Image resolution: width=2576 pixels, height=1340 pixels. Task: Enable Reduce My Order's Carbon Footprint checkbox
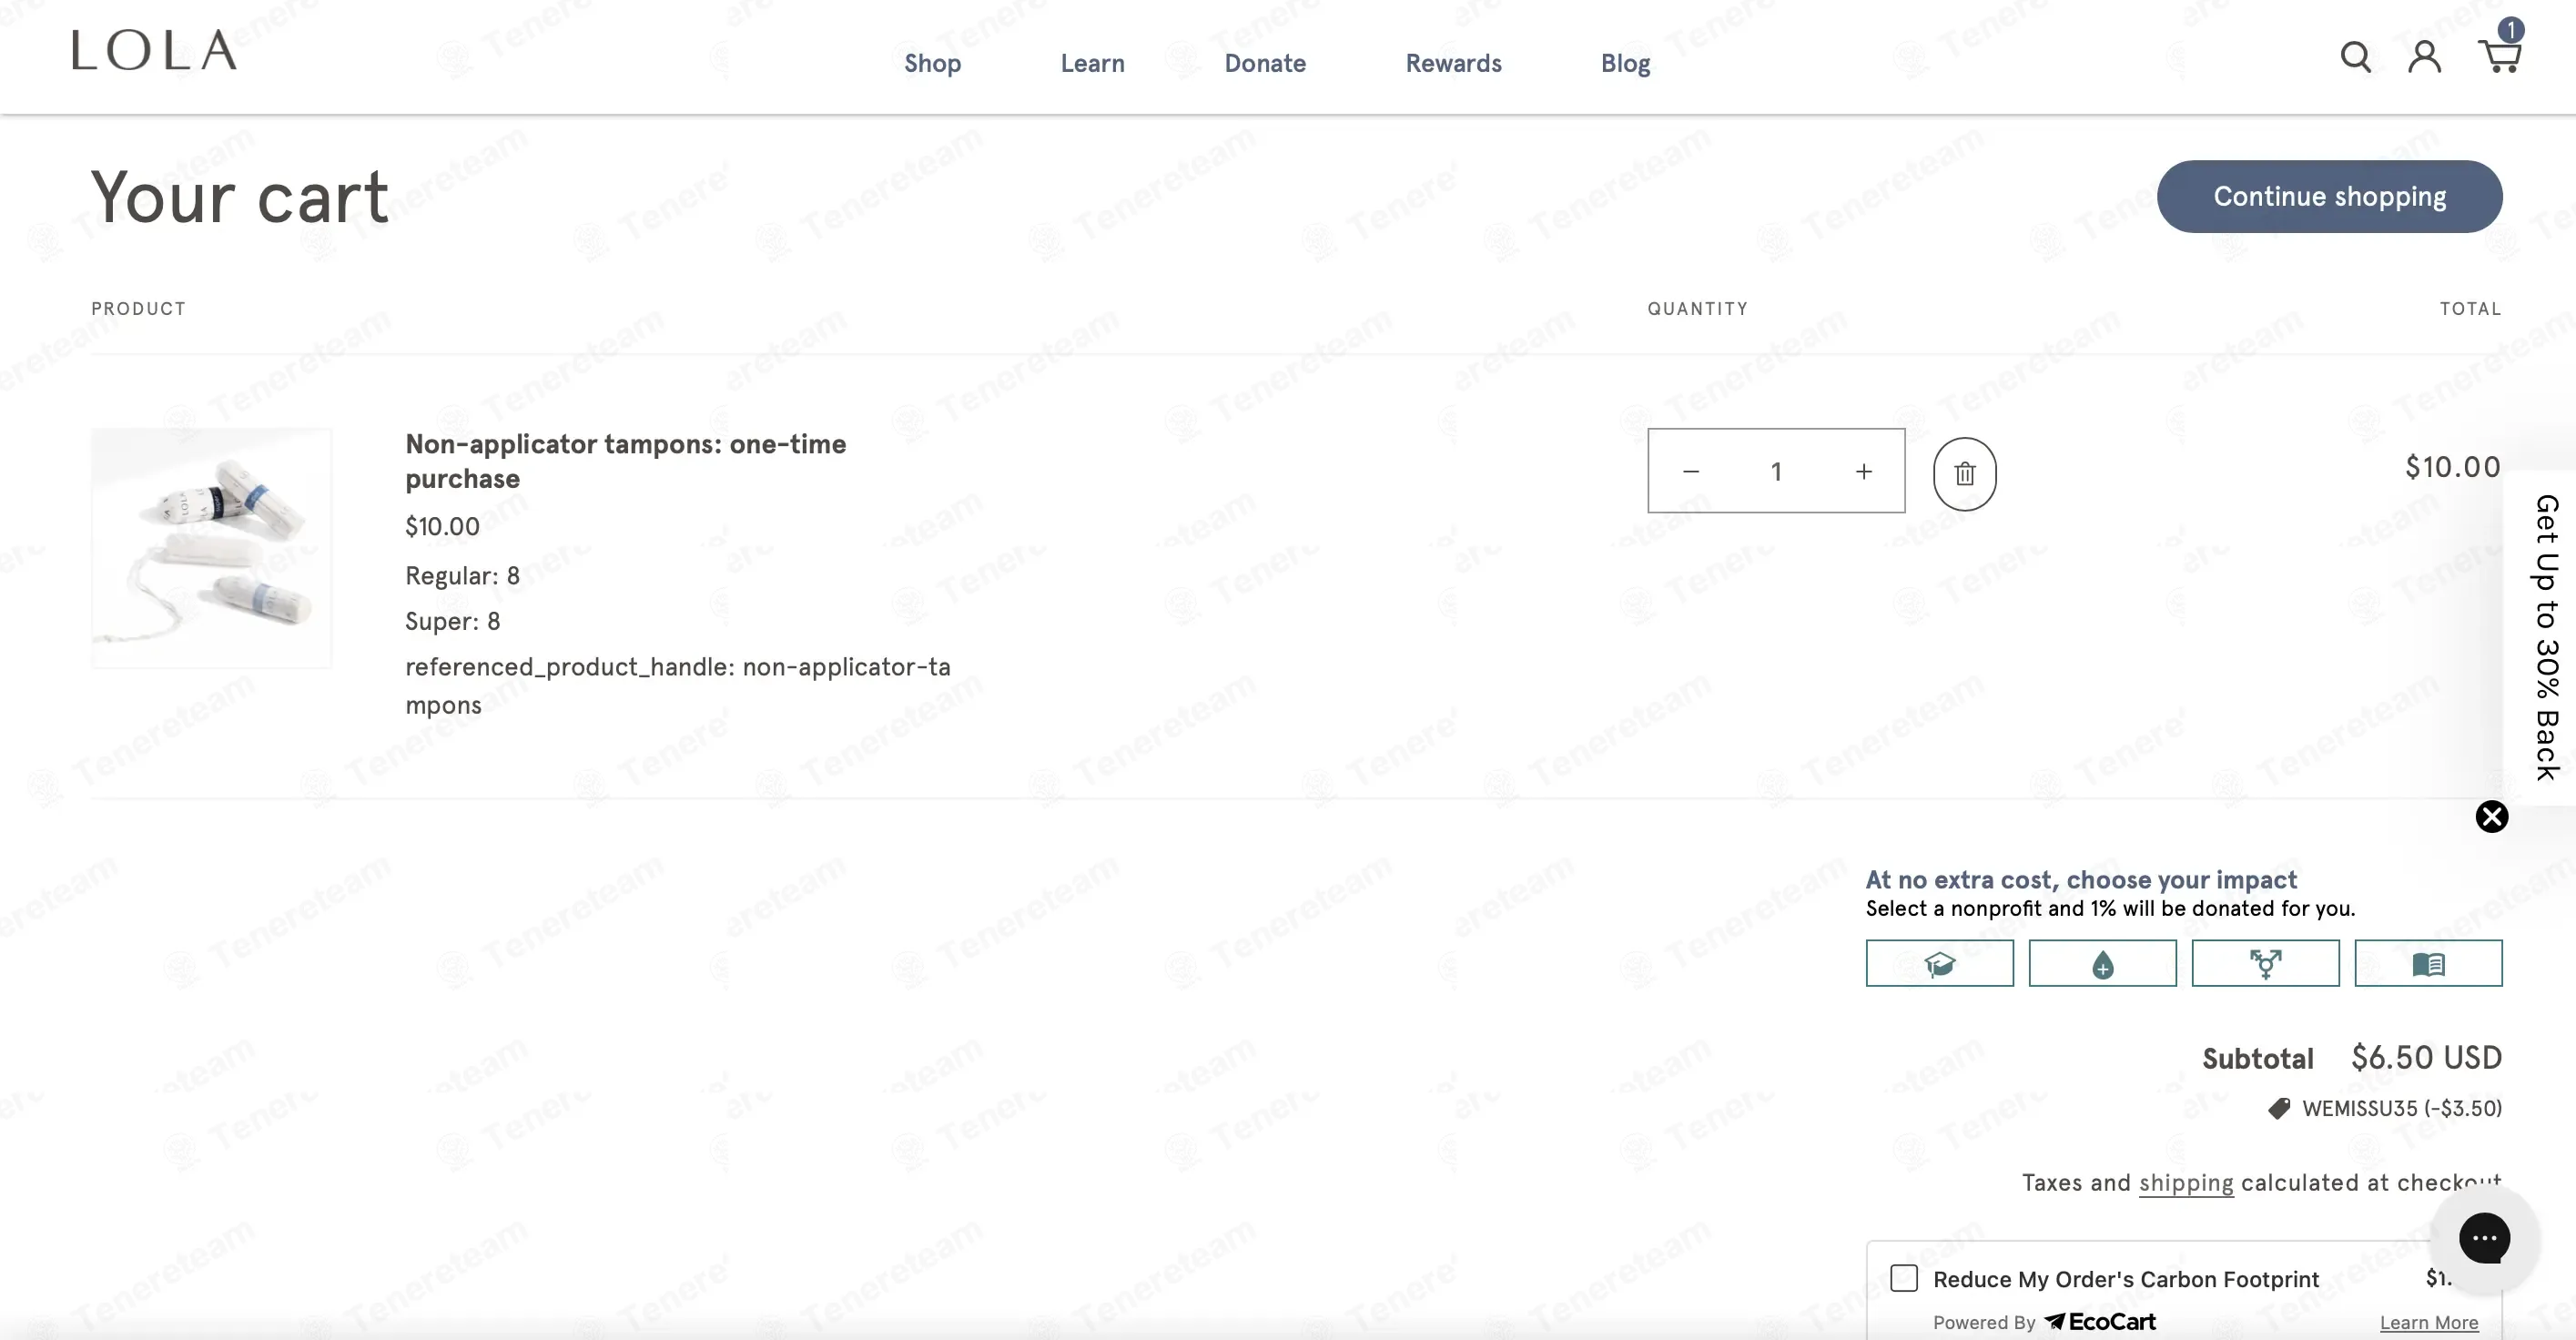(1903, 1278)
